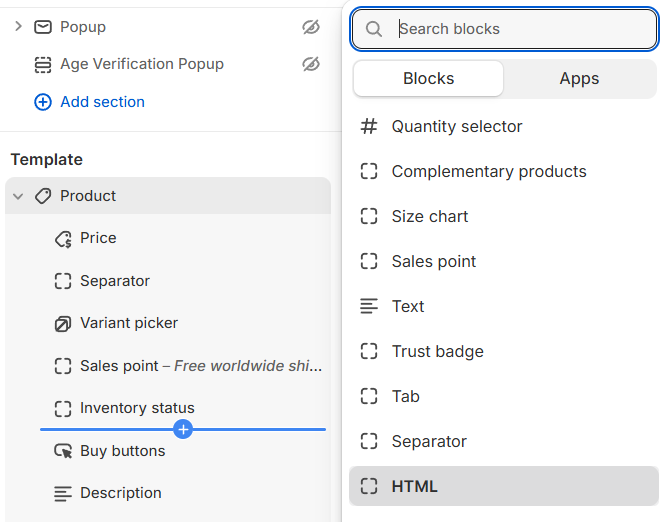Collapse the Product template section
The image size is (665, 522).
coord(18,196)
